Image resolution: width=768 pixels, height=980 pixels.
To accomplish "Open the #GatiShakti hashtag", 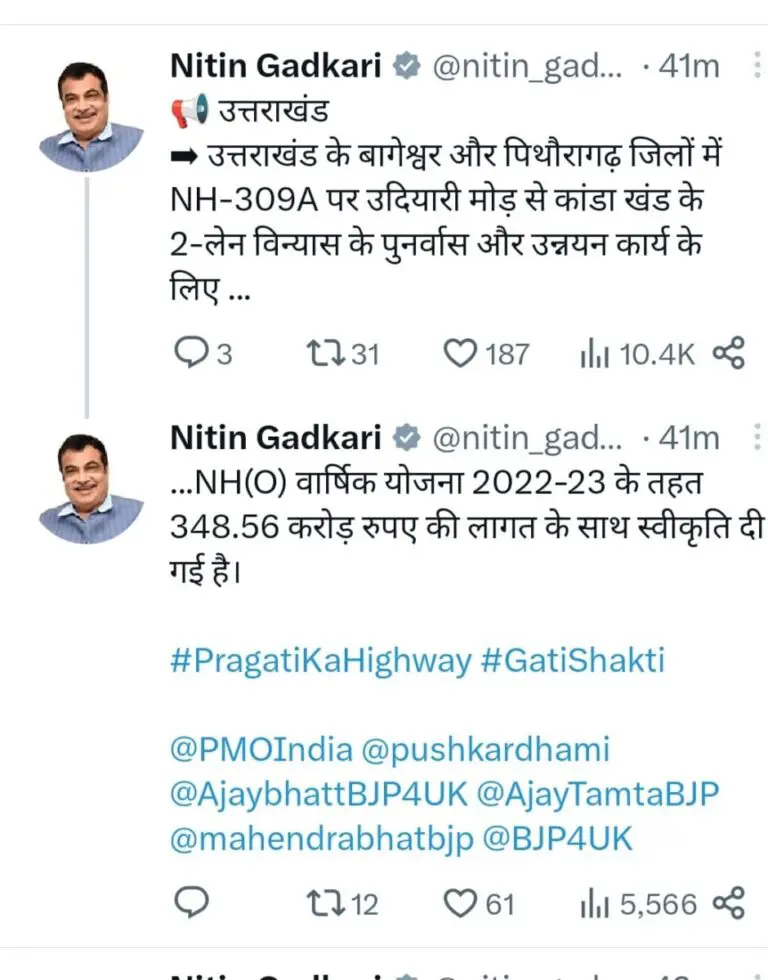I will 572,661.
